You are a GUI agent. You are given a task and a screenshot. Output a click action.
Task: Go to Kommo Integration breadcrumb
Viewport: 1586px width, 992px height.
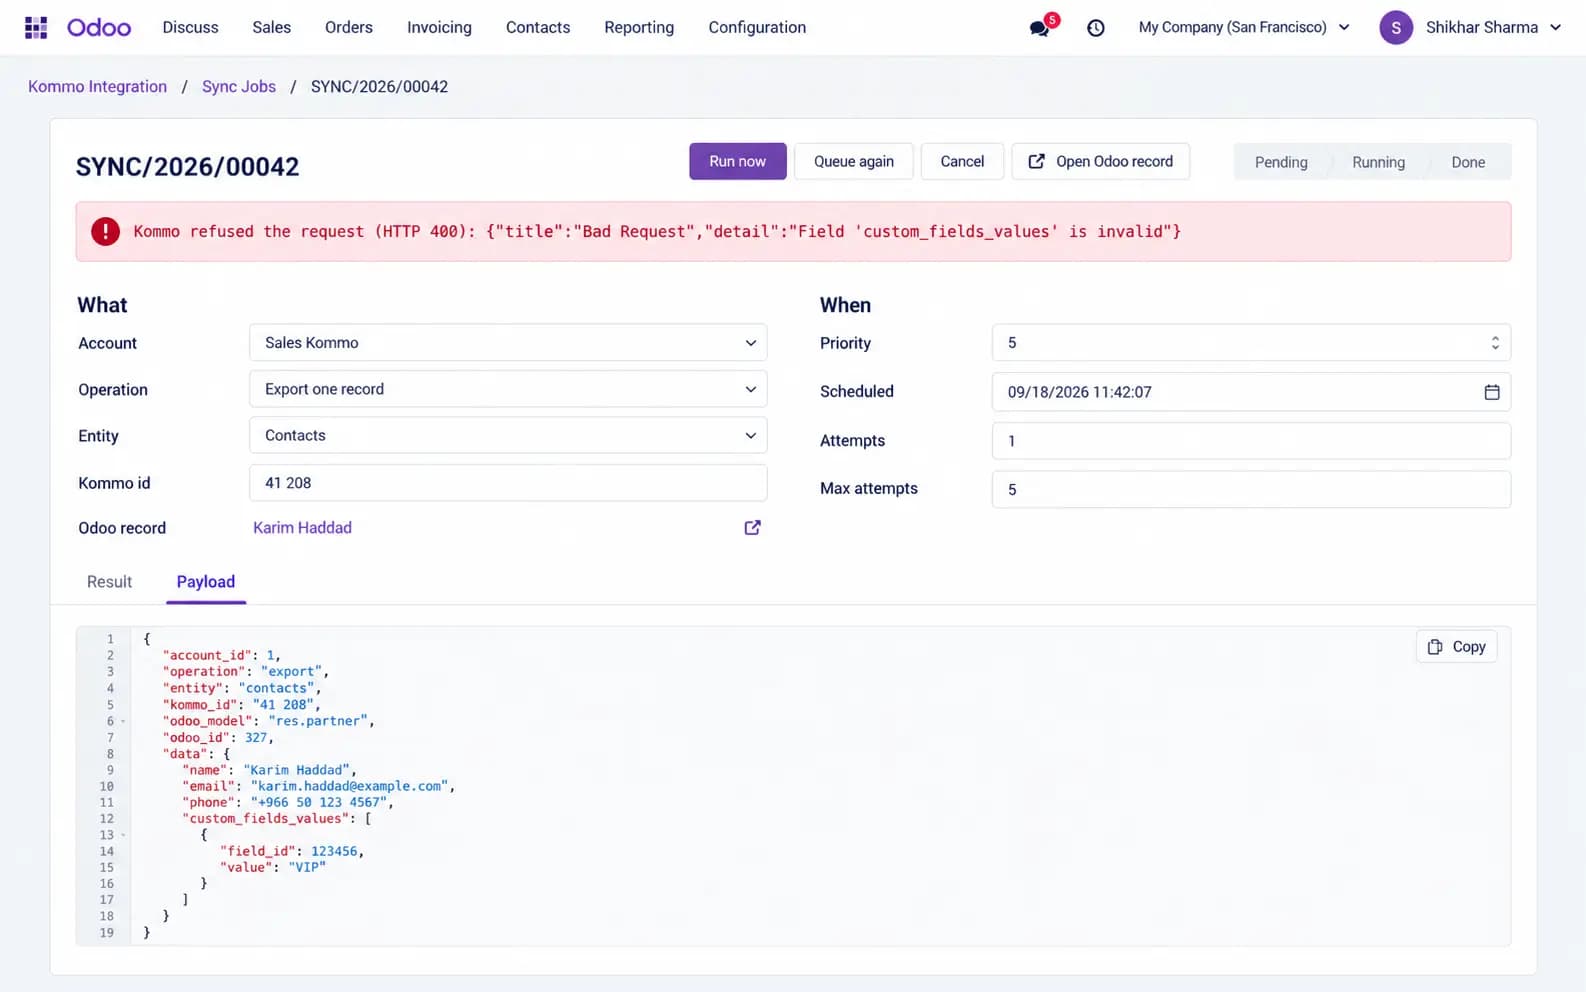point(97,86)
